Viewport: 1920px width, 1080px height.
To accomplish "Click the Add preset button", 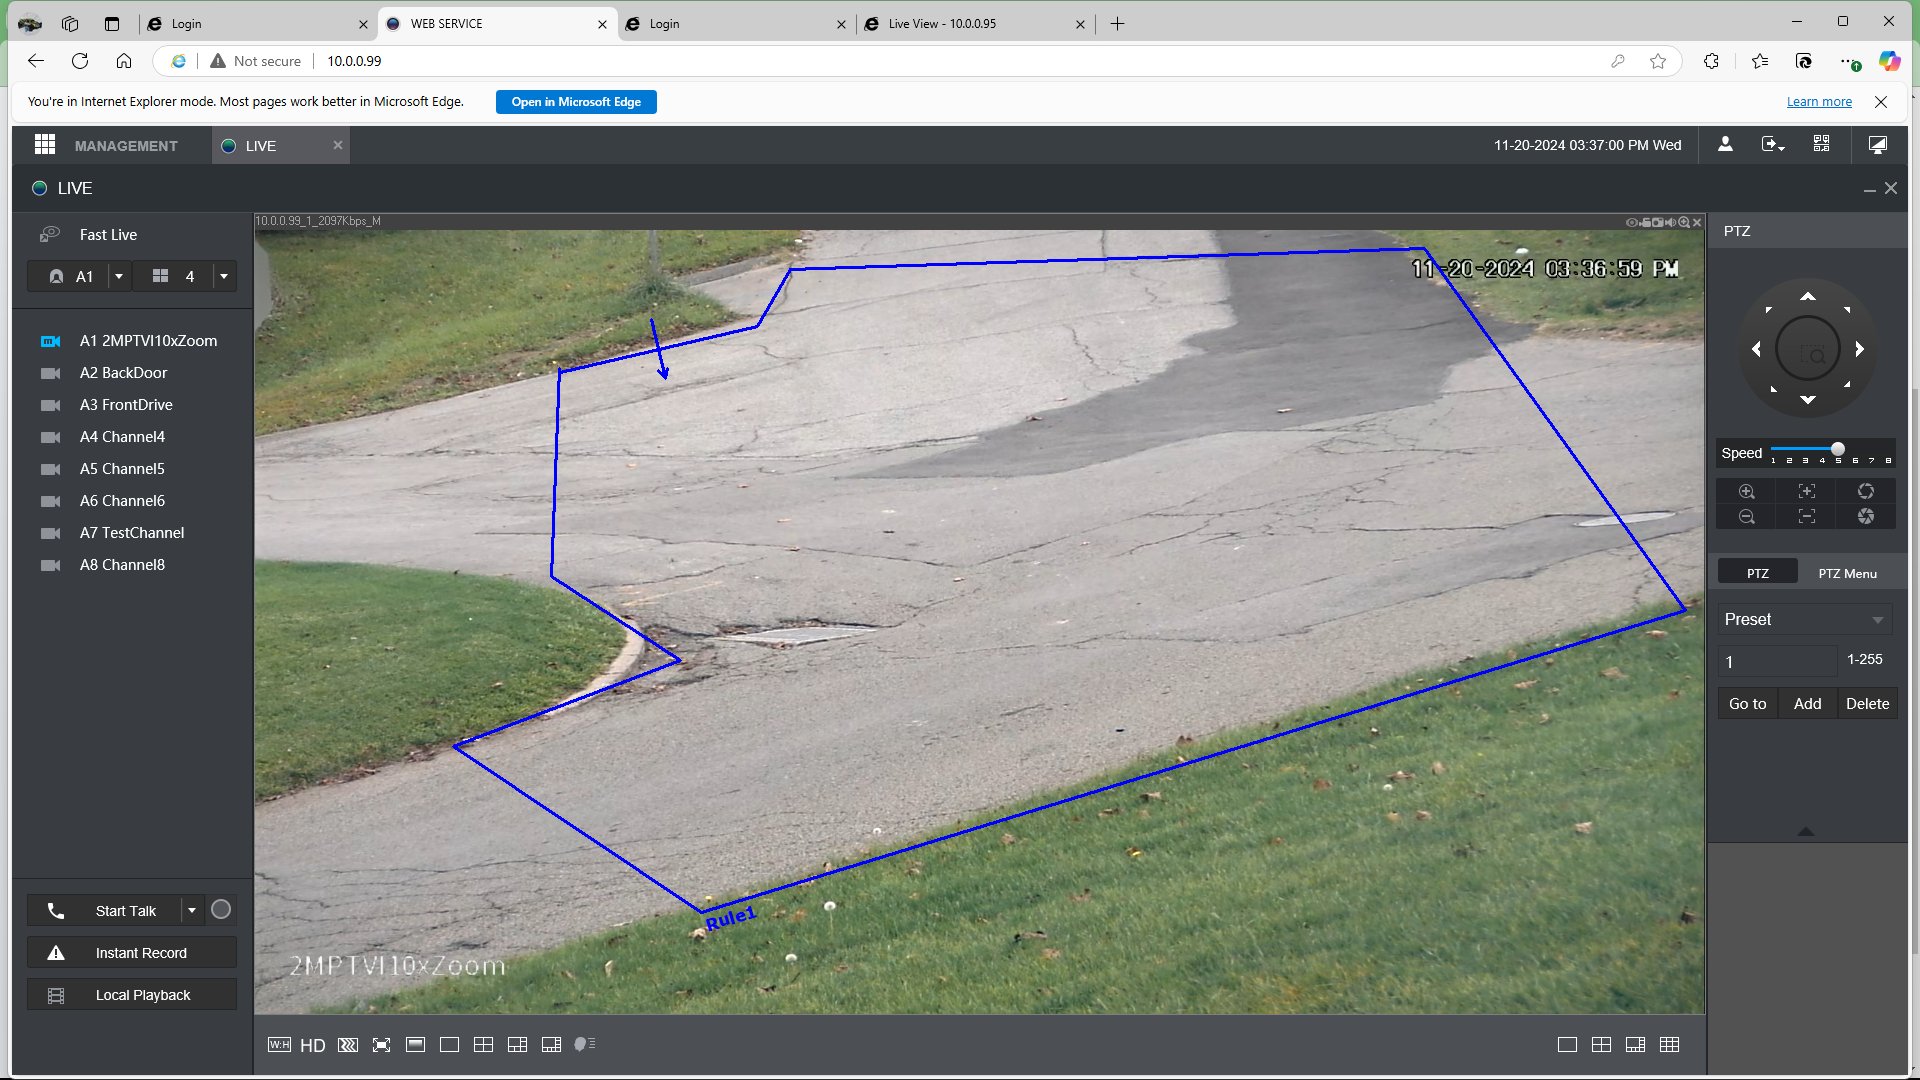I will tap(1807, 704).
